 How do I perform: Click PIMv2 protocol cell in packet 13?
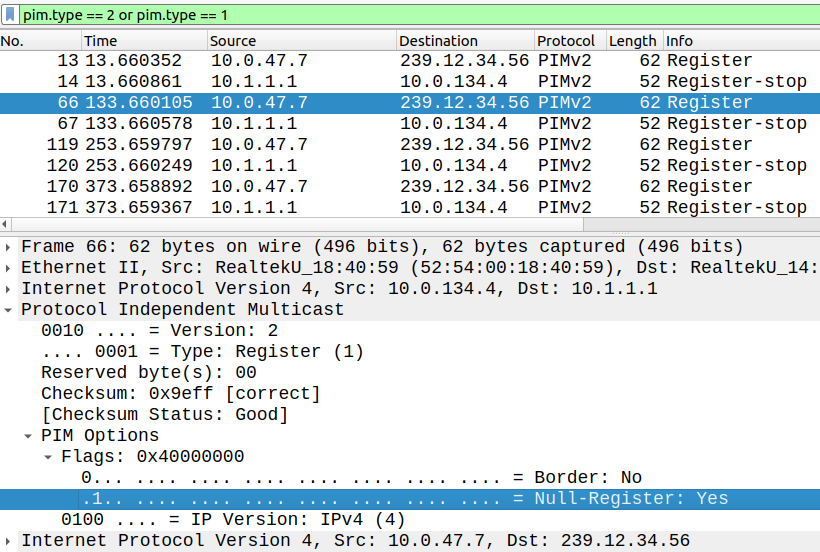click(565, 61)
